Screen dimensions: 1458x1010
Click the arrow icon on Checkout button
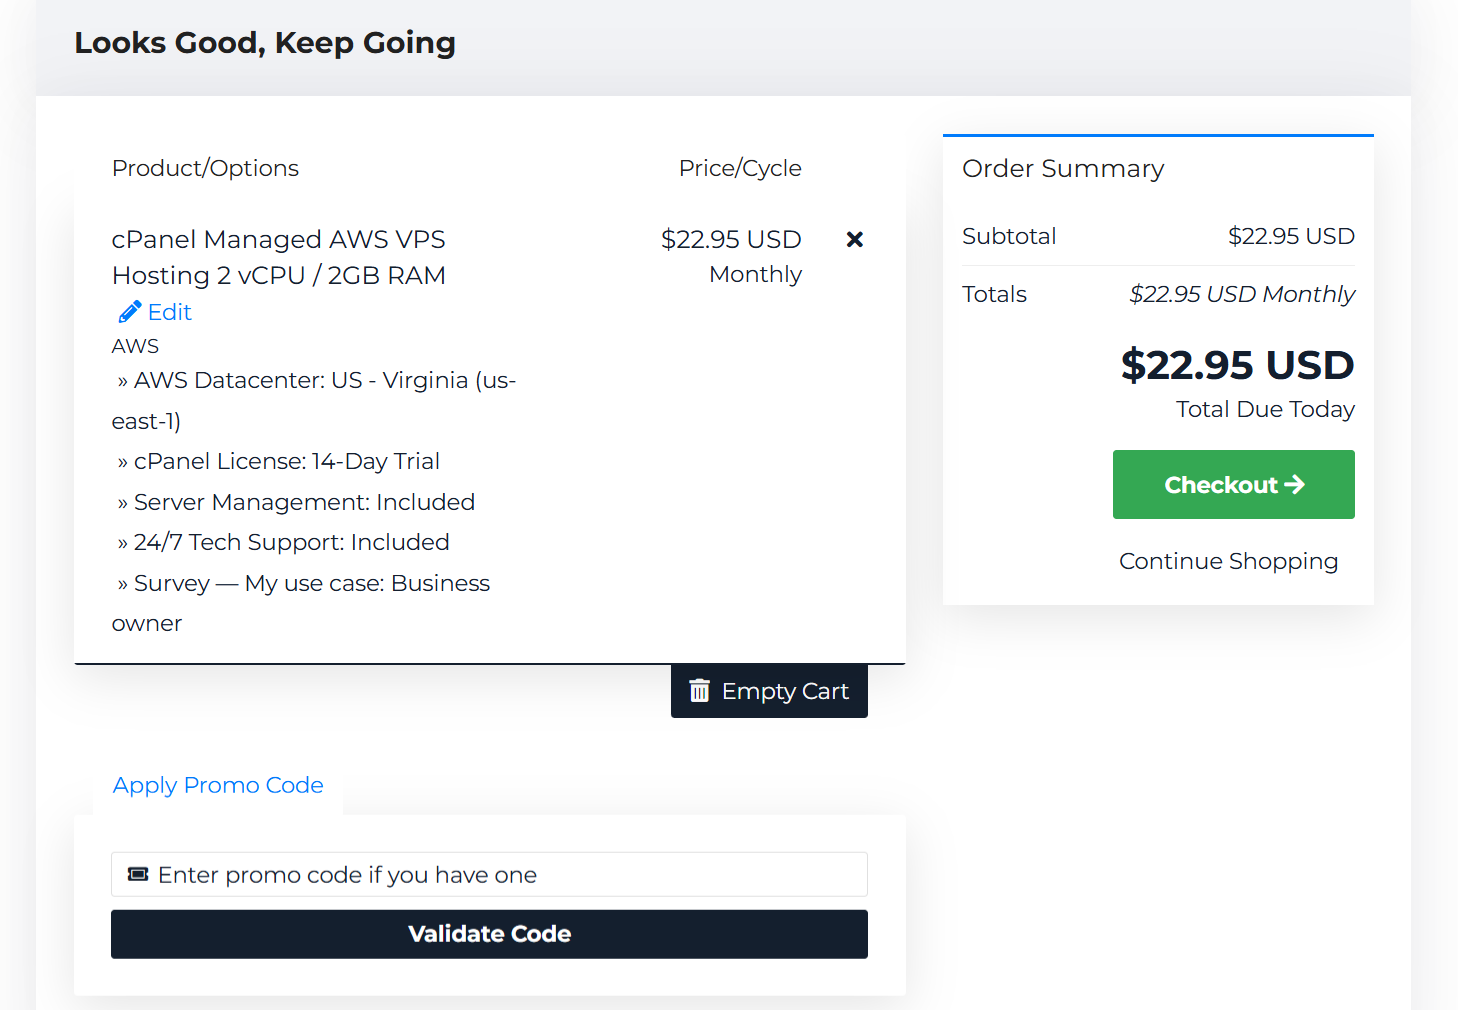point(1295,484)
